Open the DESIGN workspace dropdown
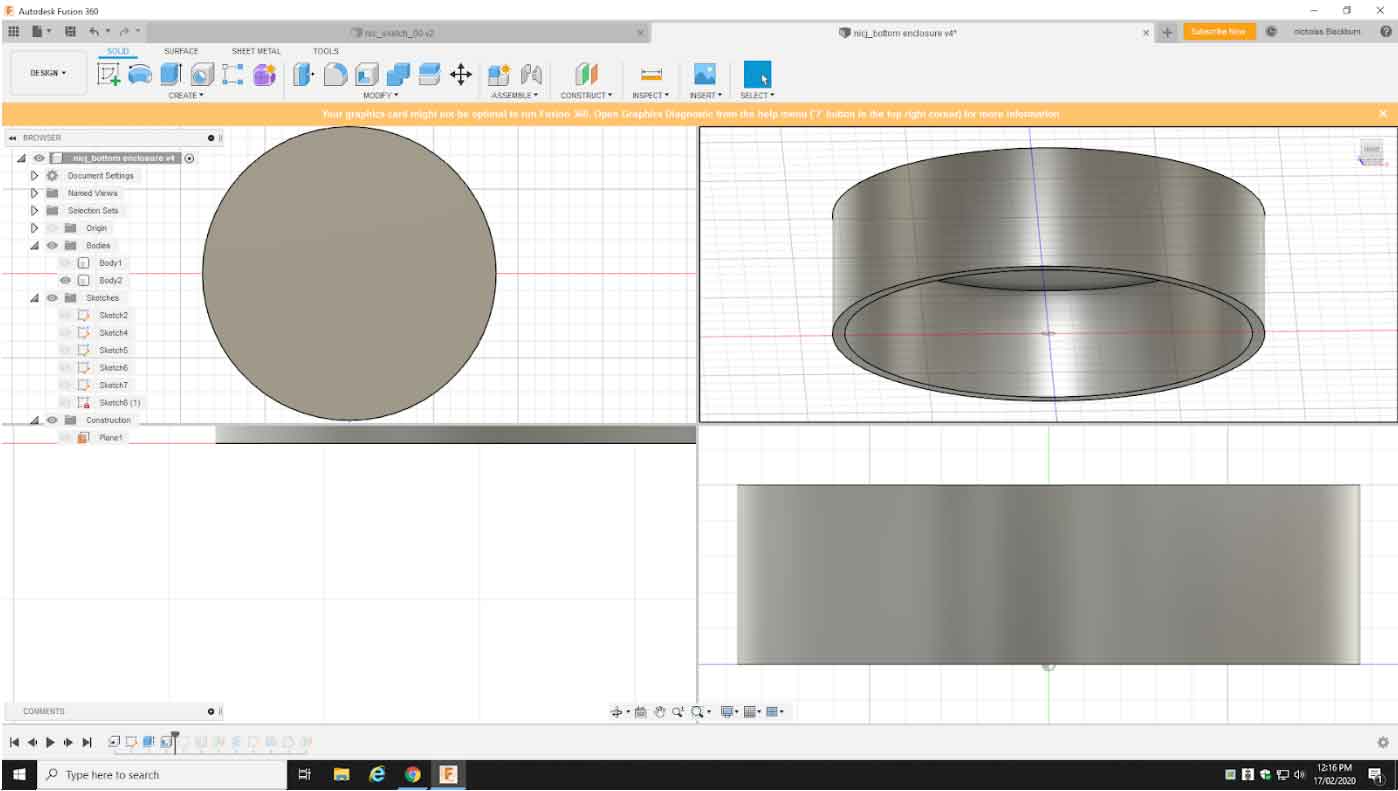The image size is (1398, 791). pyautogui.click(x=48, y=73)
